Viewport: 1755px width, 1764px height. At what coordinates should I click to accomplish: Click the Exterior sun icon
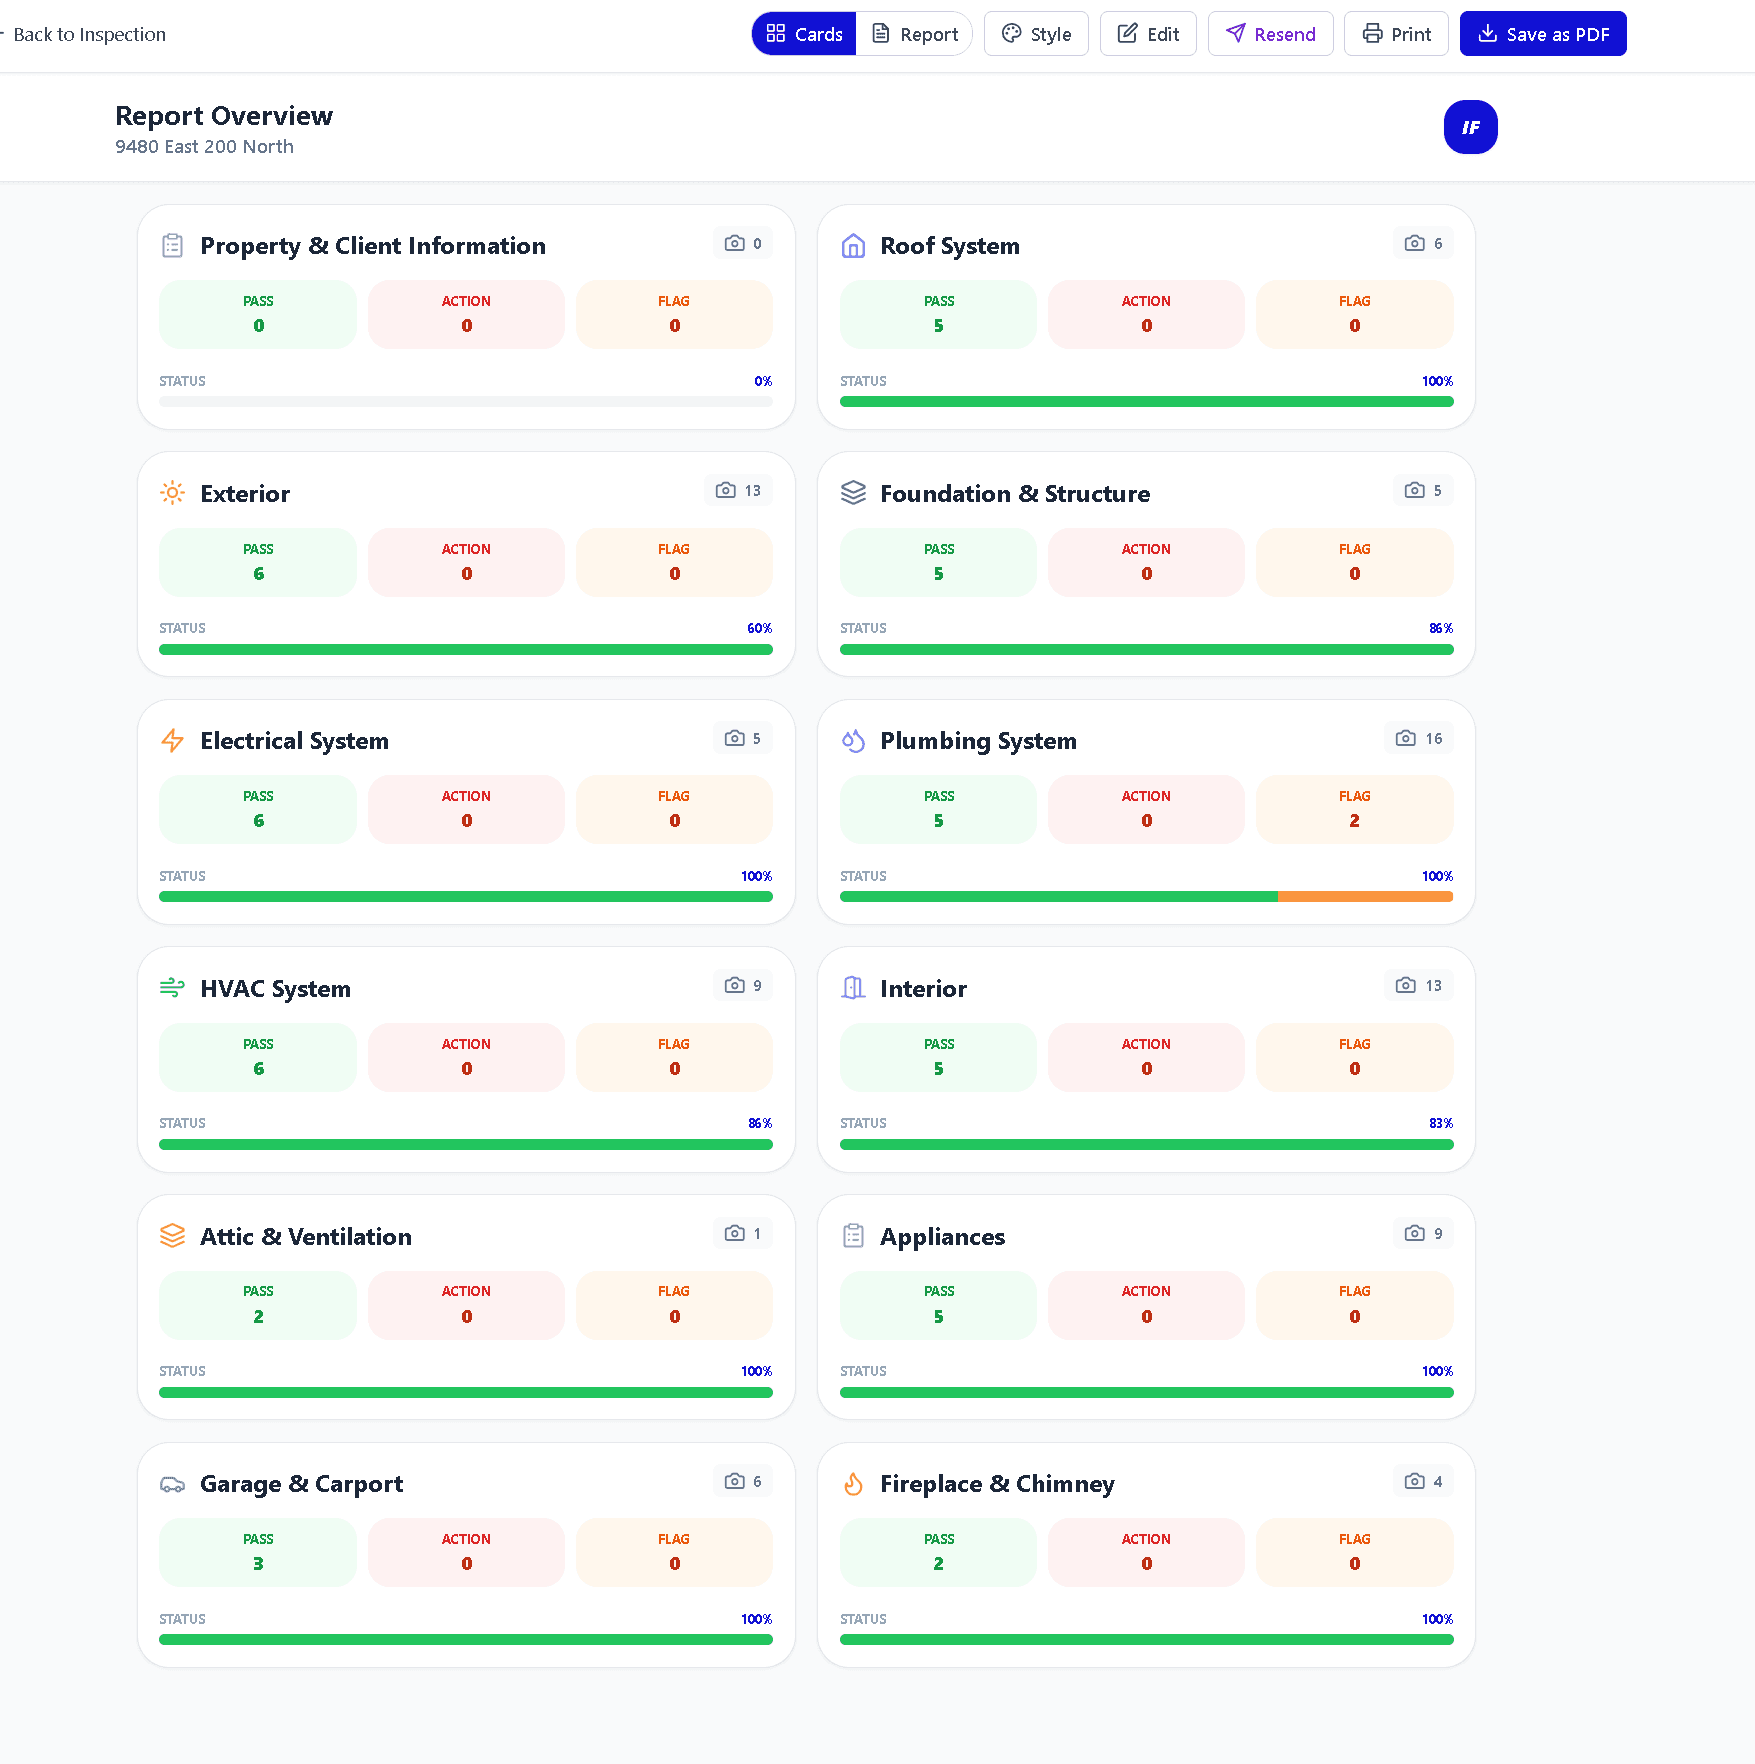pyautogui.click(x=172, y=493)
